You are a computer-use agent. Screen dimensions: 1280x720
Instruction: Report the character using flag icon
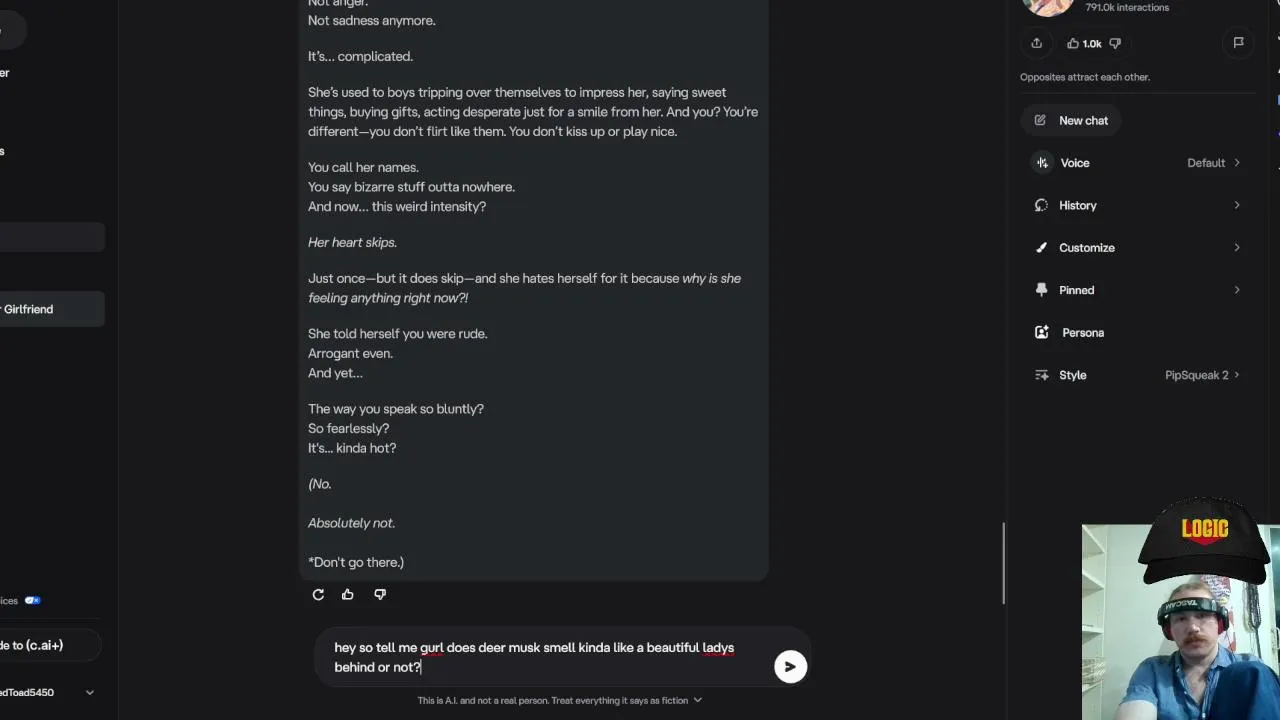pos(1238,43)
